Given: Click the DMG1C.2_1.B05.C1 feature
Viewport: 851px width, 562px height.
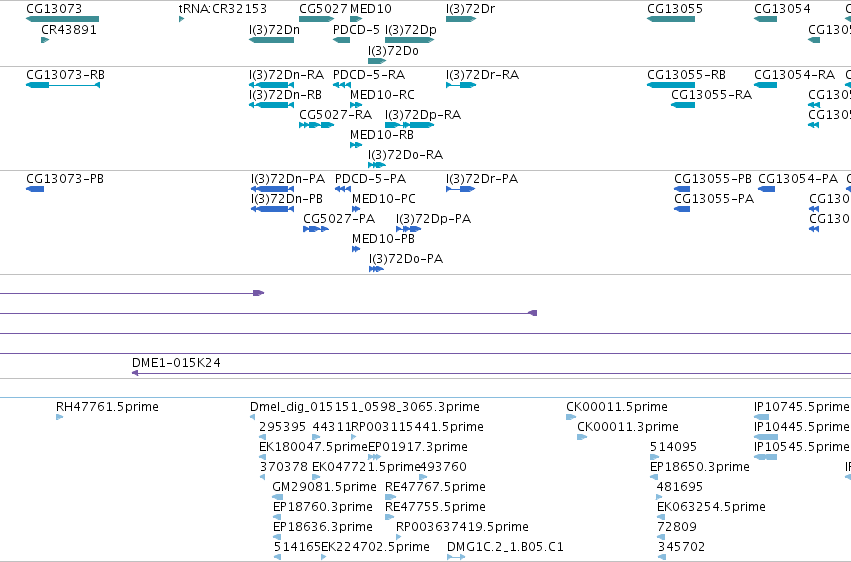Looking at the screenshot, I should click(456, 558).
